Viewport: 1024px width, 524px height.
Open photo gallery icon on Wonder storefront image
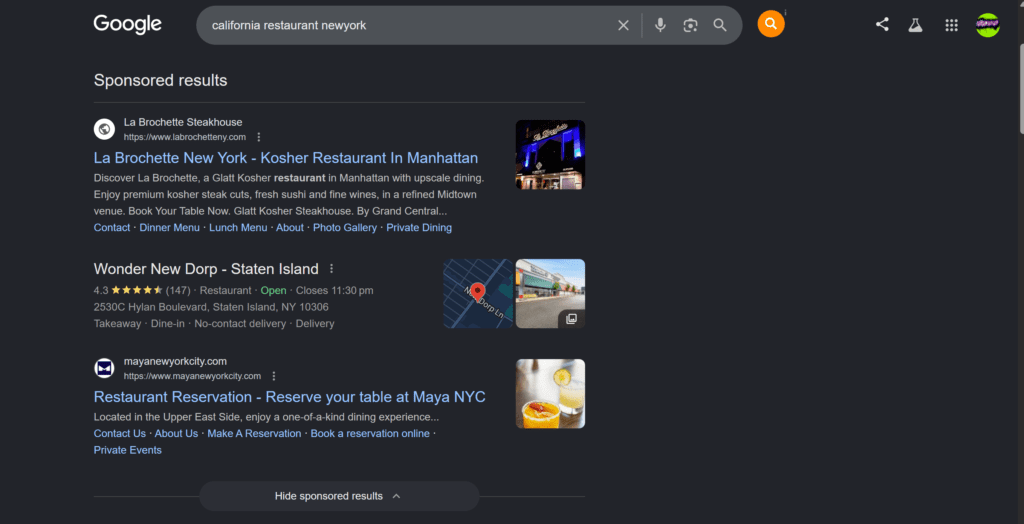click(571, 319)
